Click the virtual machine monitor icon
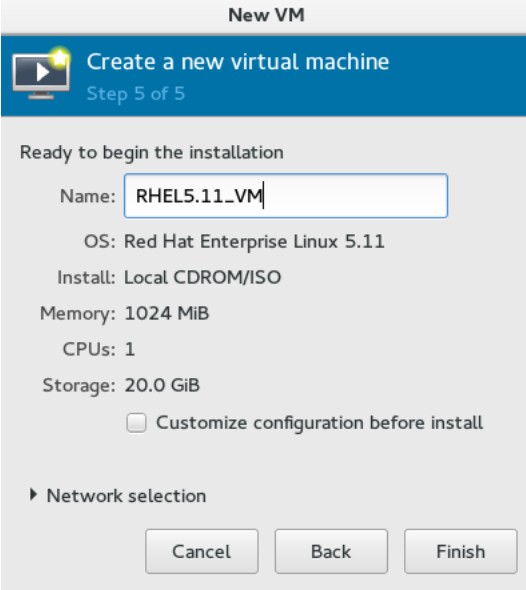This screenshot has height=590, width=526. (41, 73)
